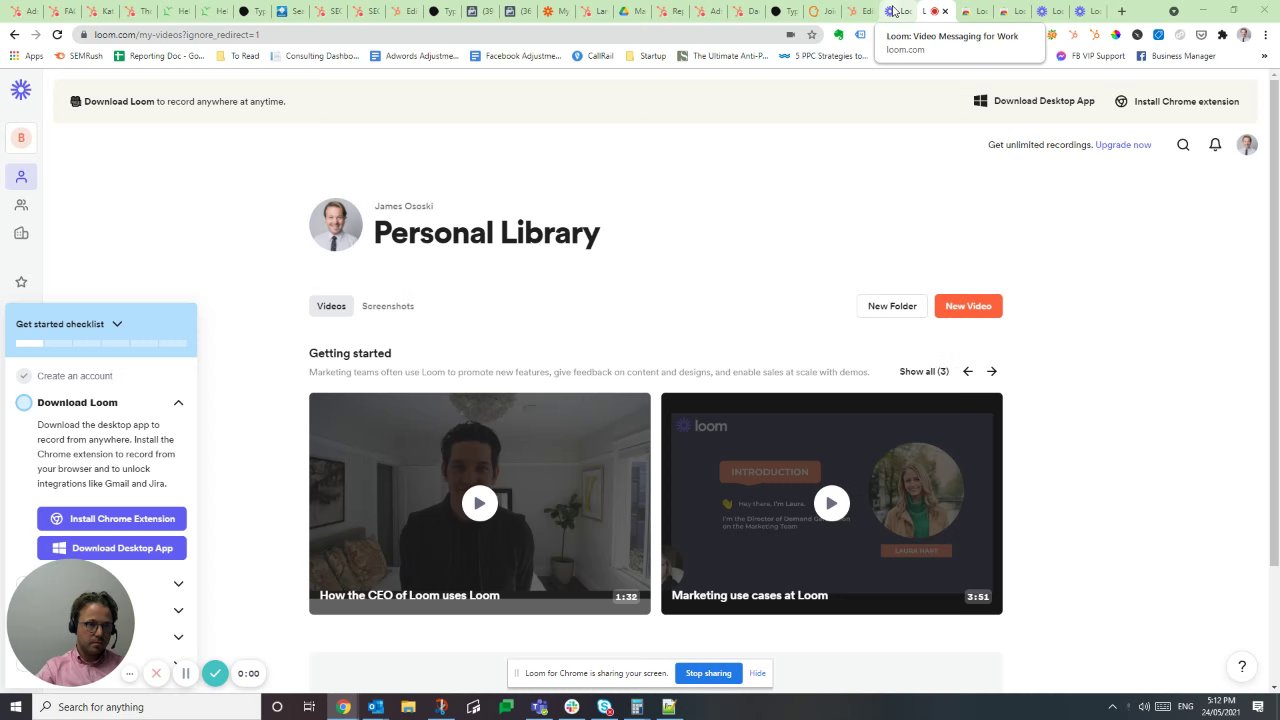Click Install Chrome Extension in checklist
1280x720 pixels.
pyautogui.click(x=112, y=519)
